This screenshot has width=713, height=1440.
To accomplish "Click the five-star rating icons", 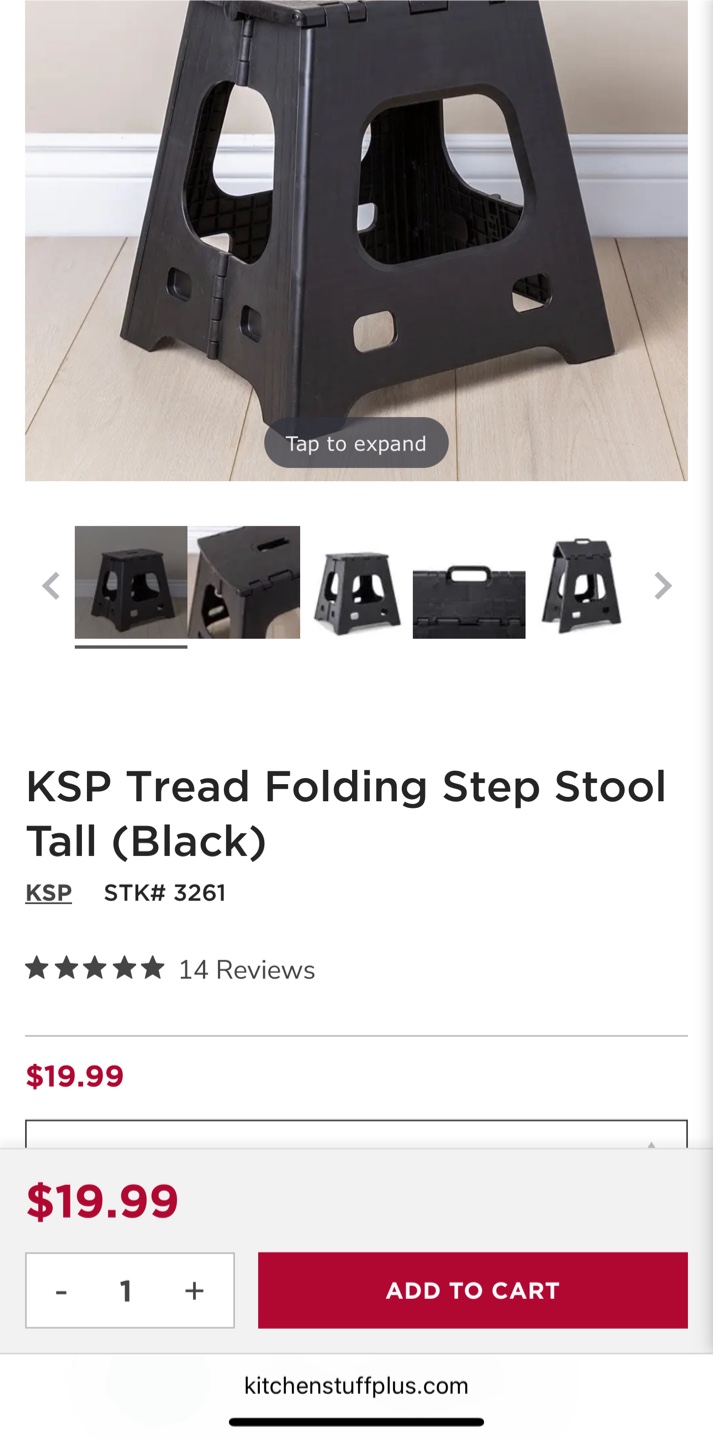I will click(95, 968).
